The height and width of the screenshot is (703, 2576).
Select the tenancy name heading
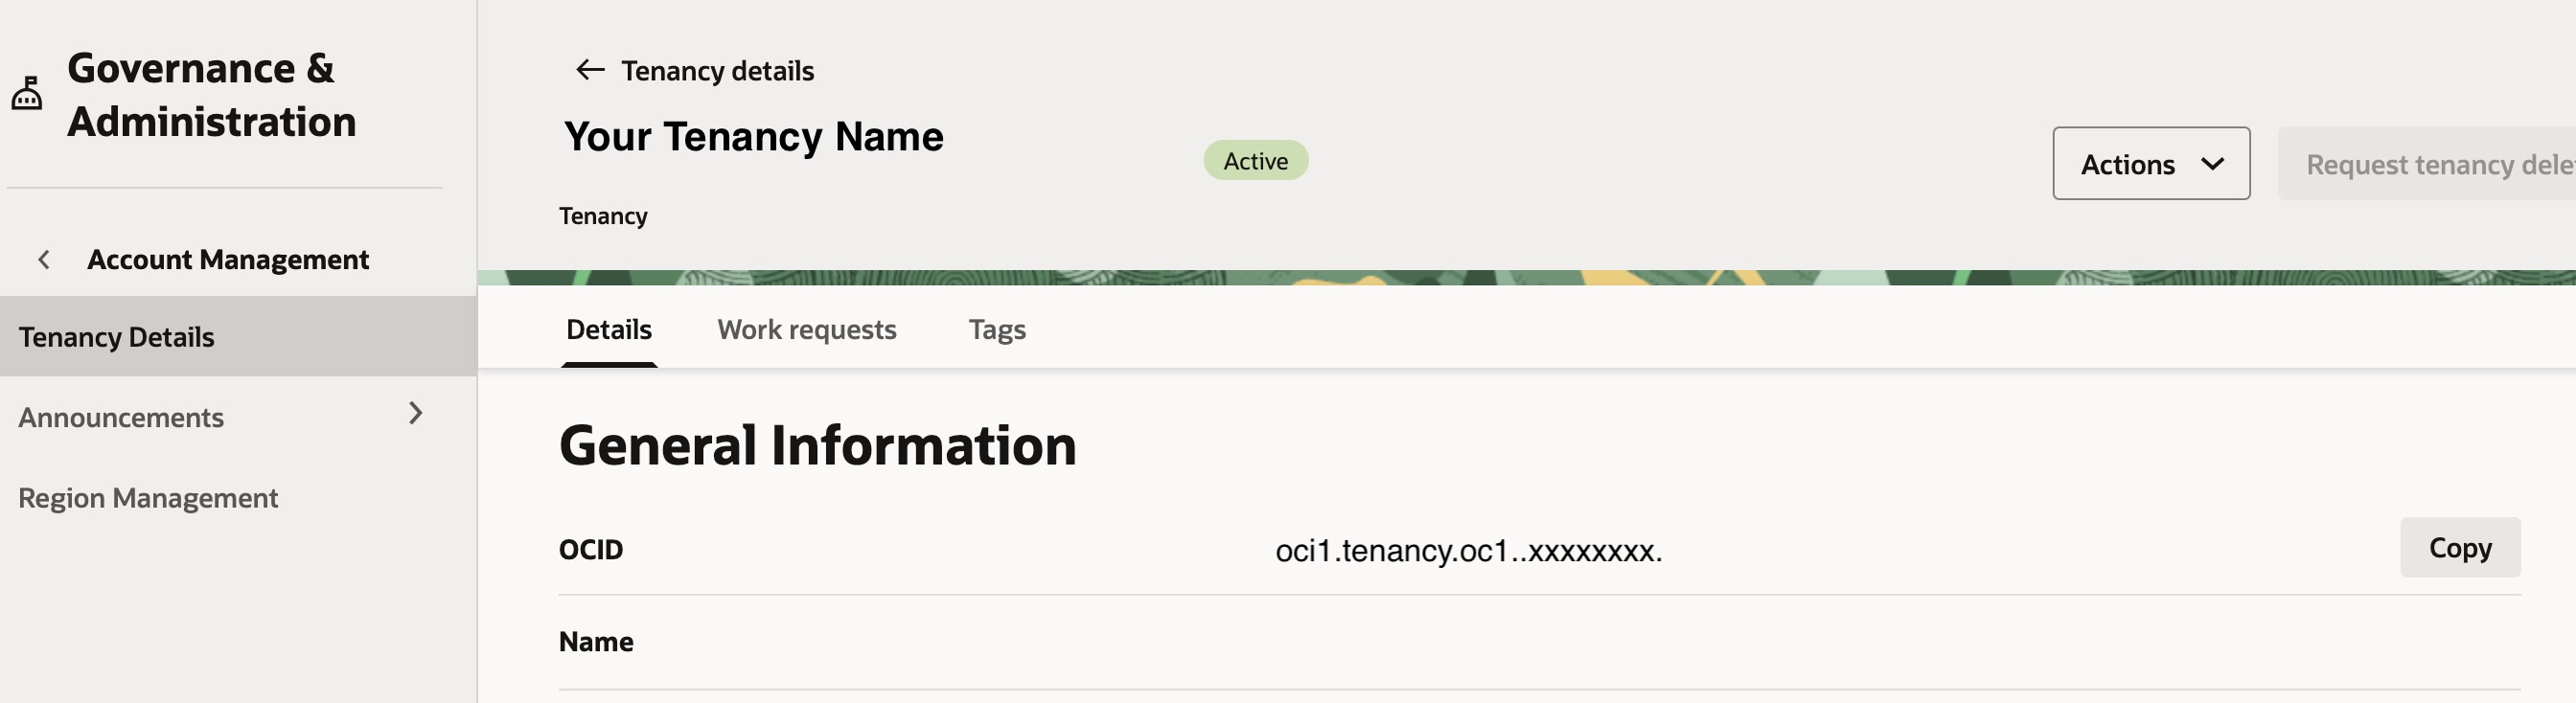[753, 136]
